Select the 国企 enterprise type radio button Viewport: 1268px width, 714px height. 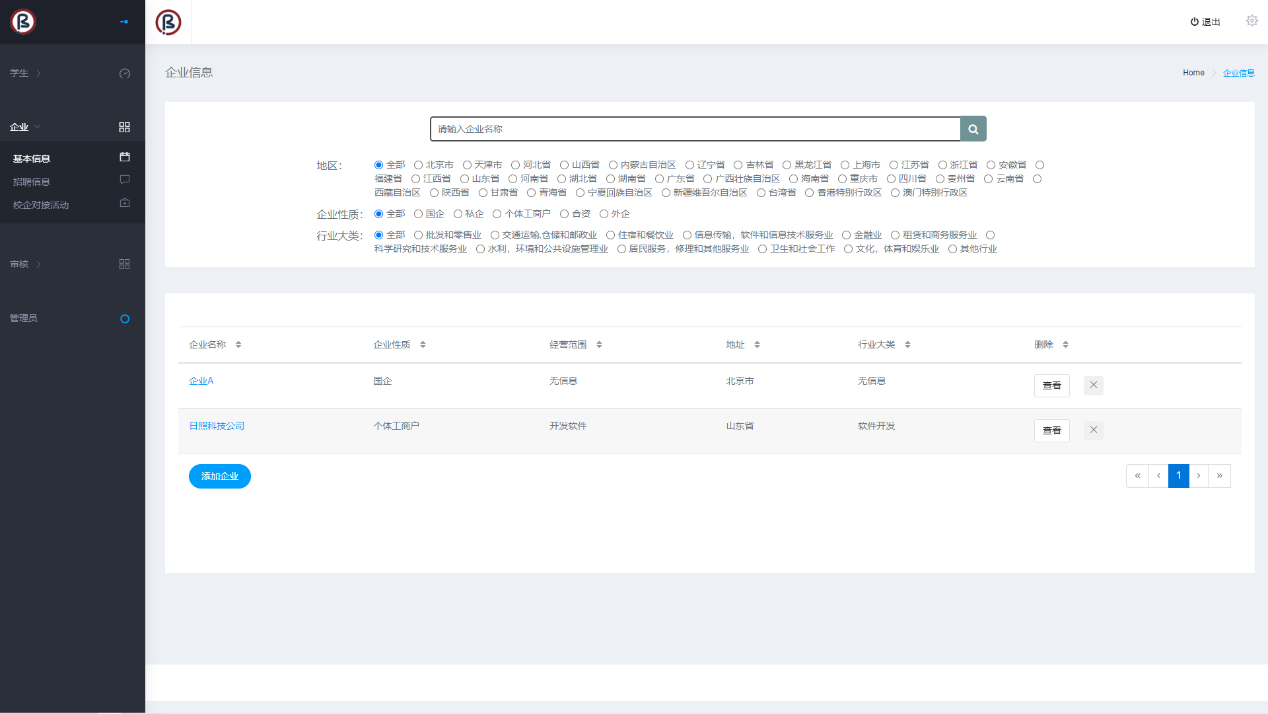pos(418,214)
